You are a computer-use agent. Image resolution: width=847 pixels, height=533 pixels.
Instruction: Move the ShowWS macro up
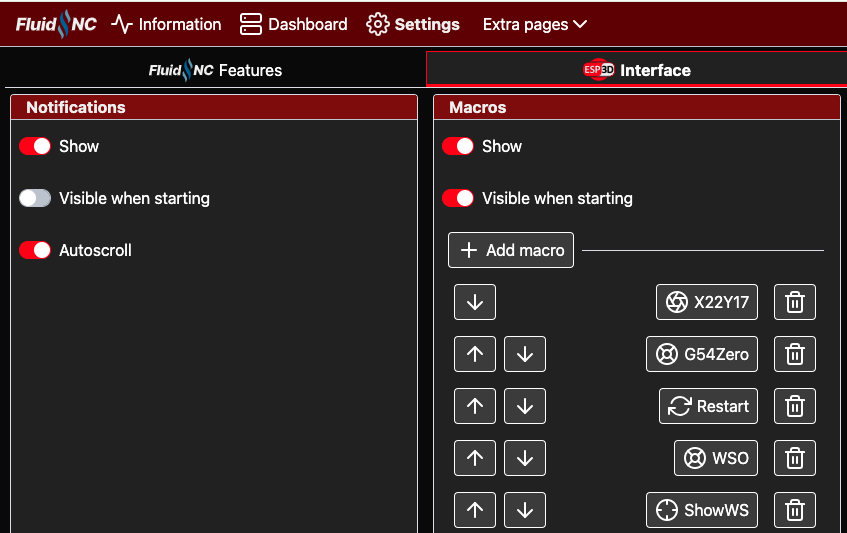tap(475, 510)
